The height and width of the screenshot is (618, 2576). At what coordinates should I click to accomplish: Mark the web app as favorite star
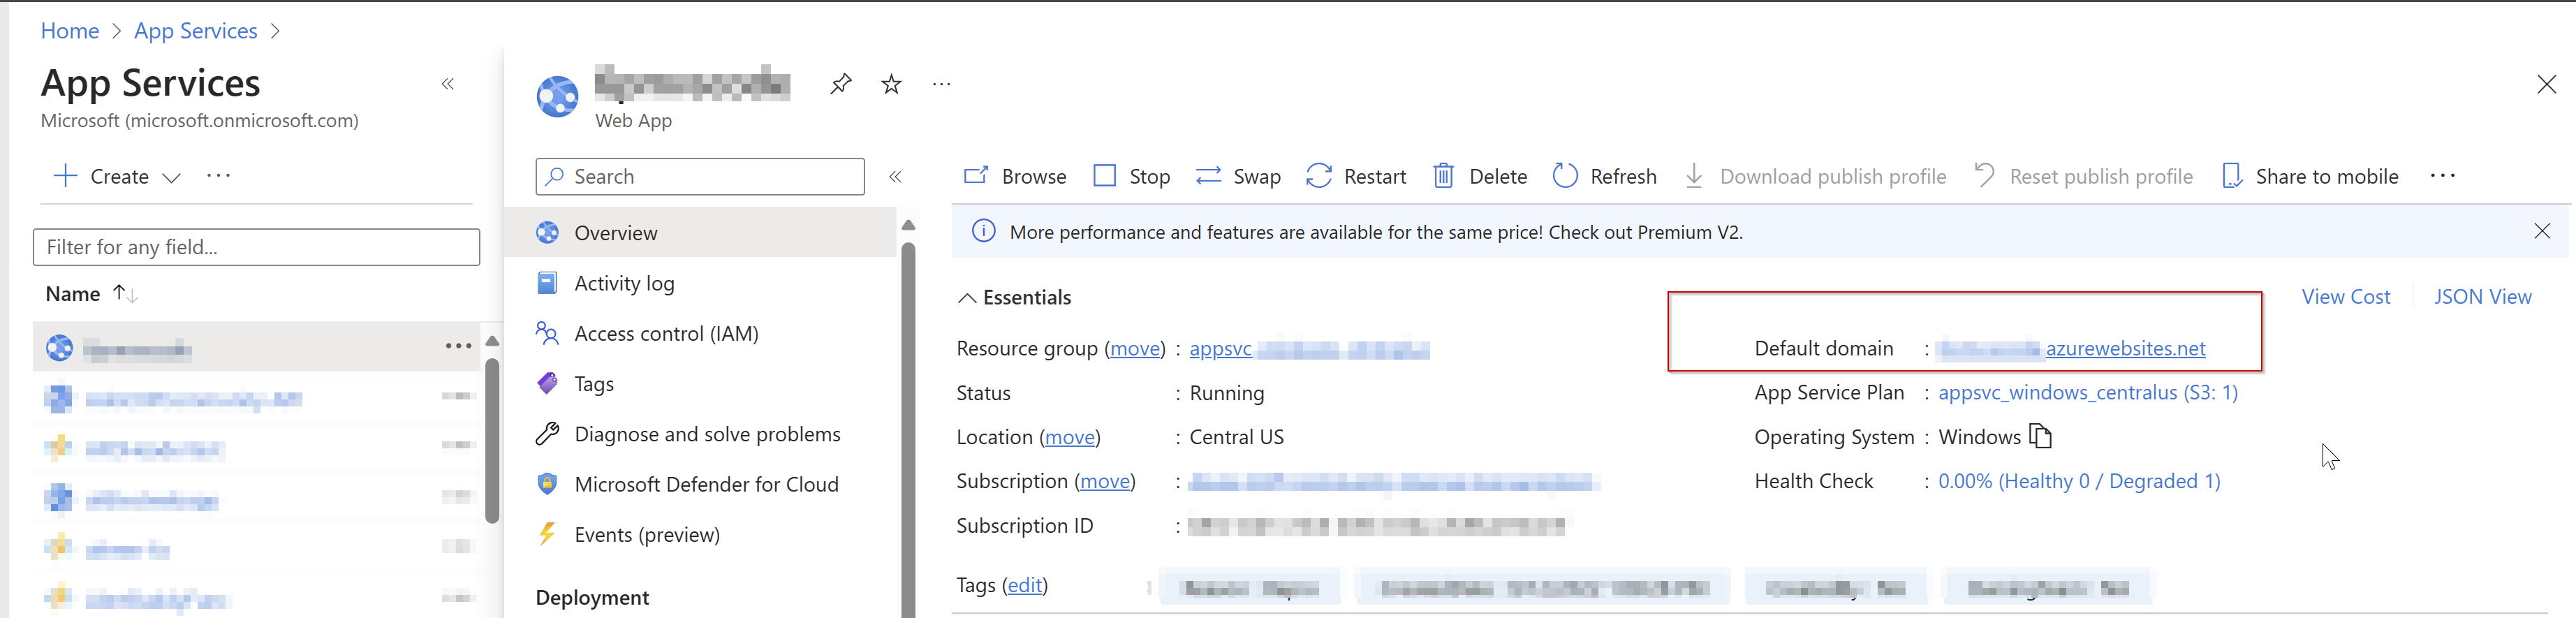coord(891,84)
